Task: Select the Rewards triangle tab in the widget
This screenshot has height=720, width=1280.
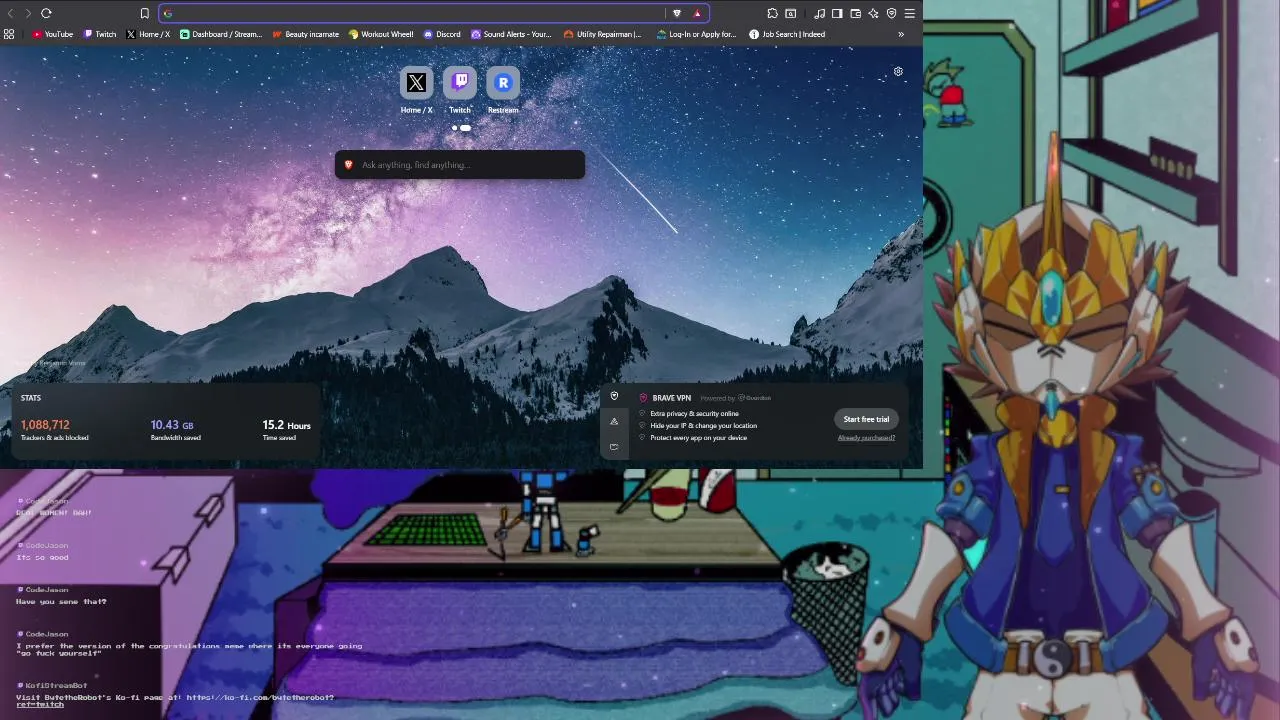Action: pyautogui.click(x=614, y=421)
